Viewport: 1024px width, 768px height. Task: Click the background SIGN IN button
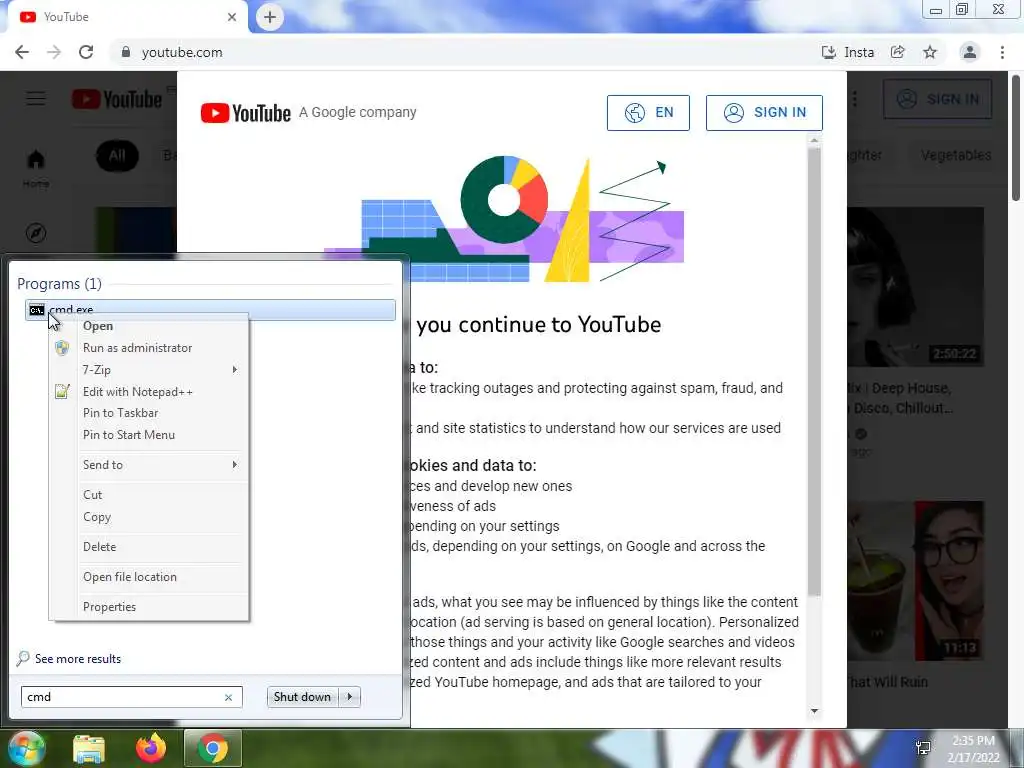[x=938, y=99]
